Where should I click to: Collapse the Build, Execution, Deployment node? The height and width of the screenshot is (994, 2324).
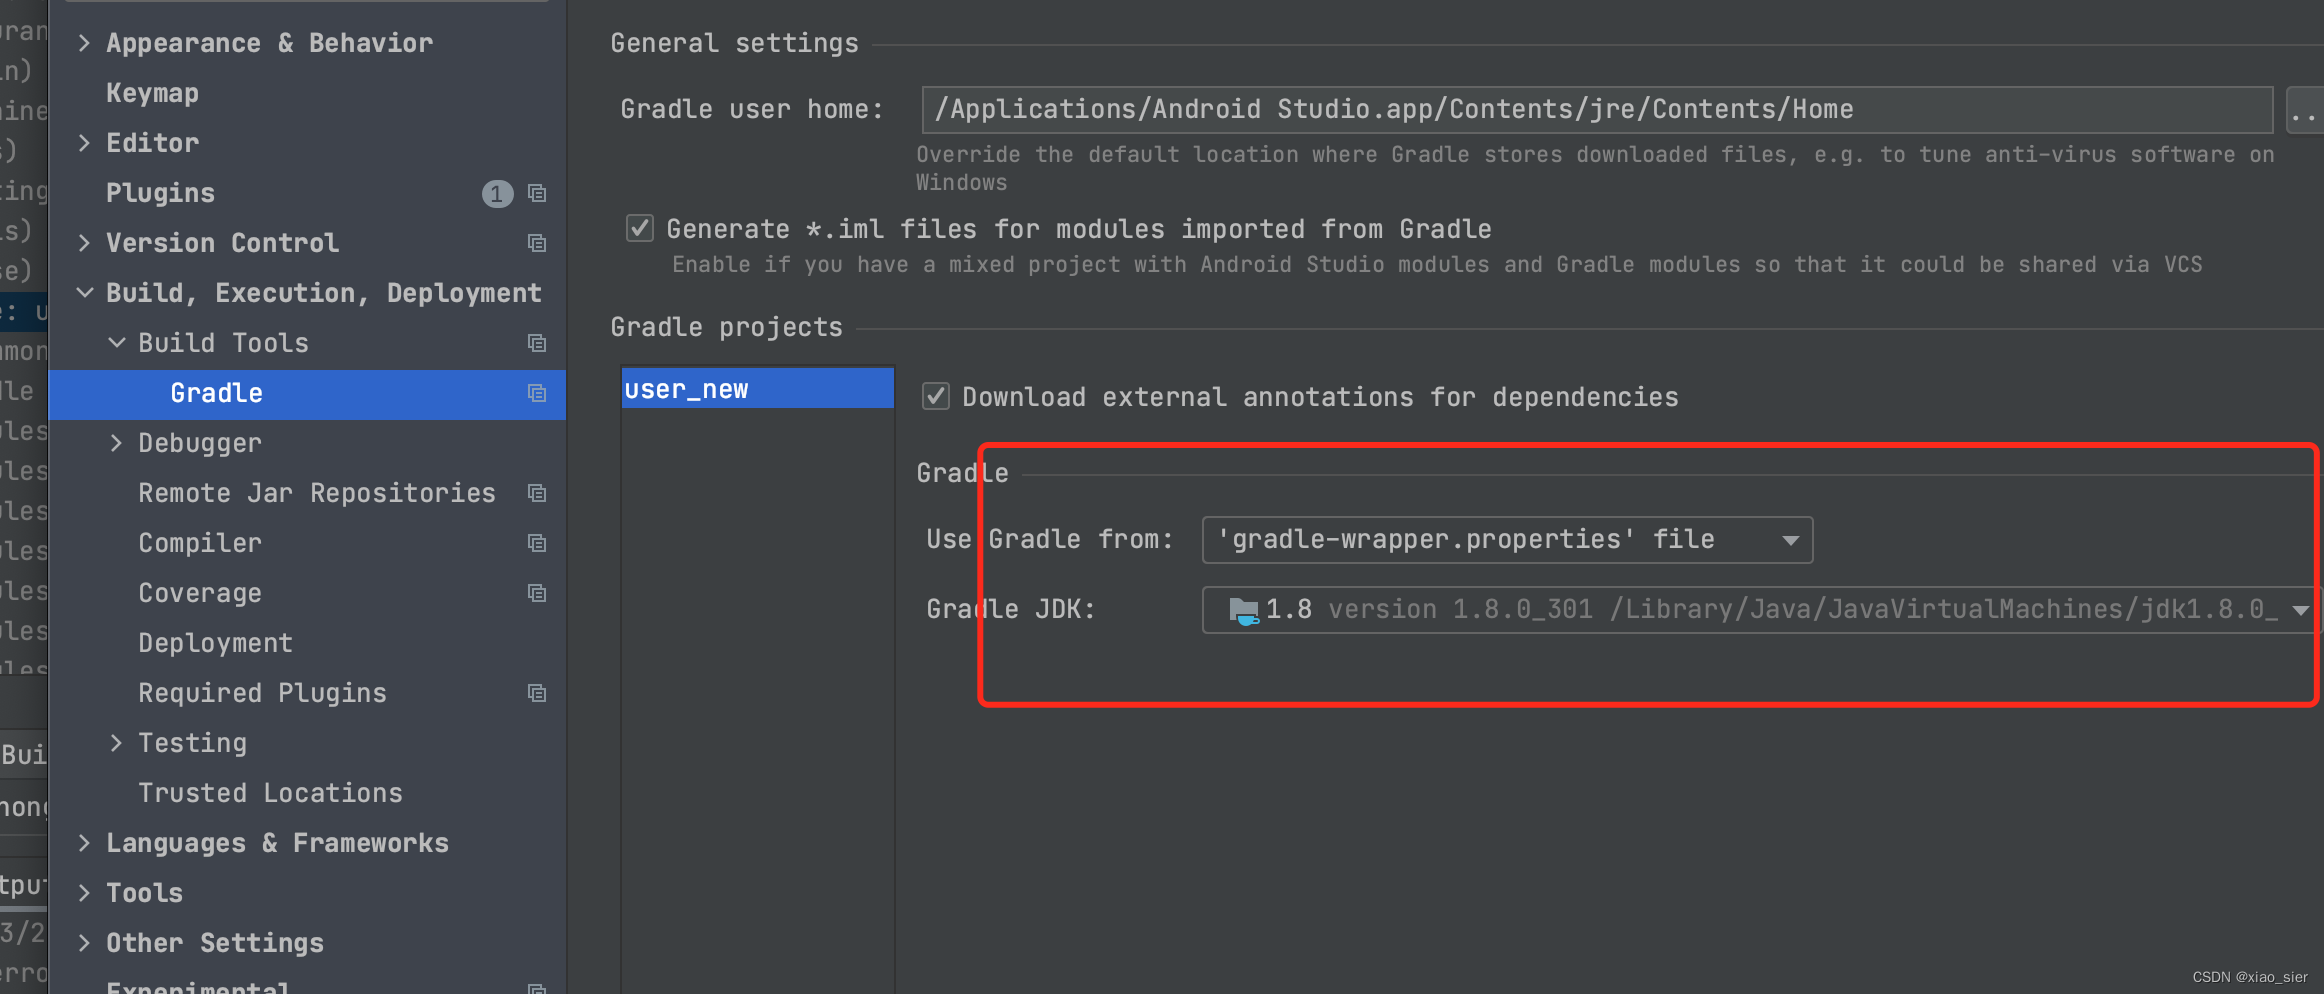click(84, 292)
